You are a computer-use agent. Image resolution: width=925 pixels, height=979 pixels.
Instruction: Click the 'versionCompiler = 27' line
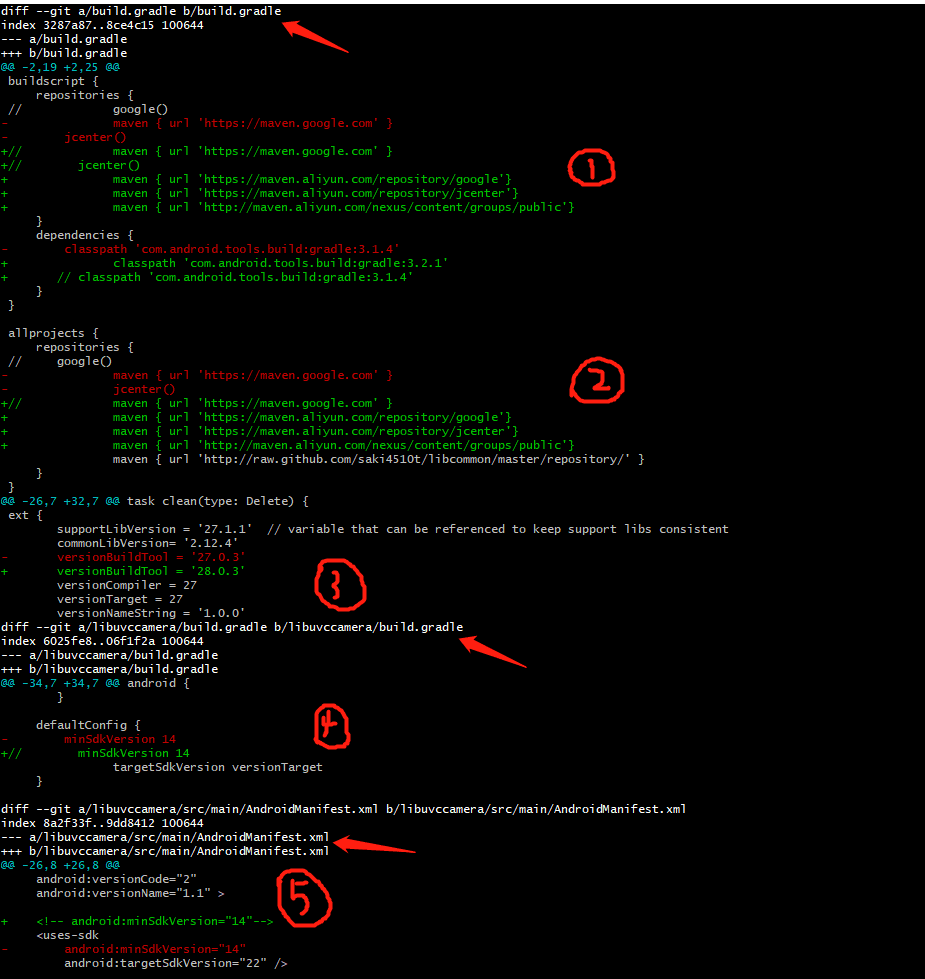tap(127, 585)
